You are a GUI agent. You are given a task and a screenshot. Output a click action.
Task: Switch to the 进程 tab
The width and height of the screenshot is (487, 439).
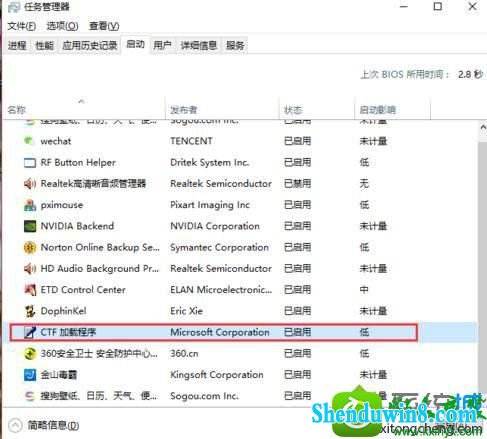(x=17, y=45)
